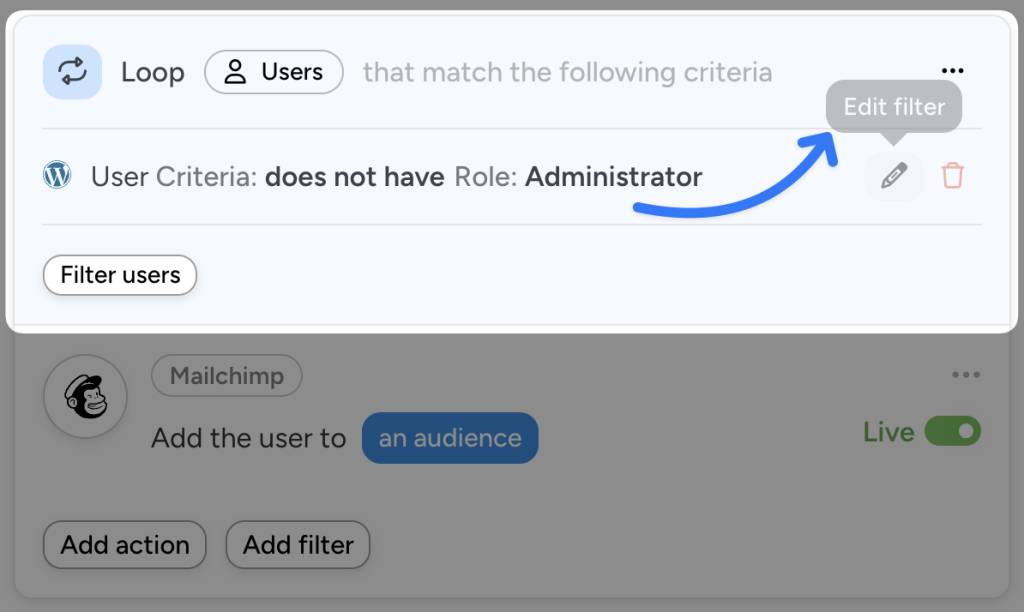
Task: Open the loop options ellipsis menu
Action: tap(952, 69)
